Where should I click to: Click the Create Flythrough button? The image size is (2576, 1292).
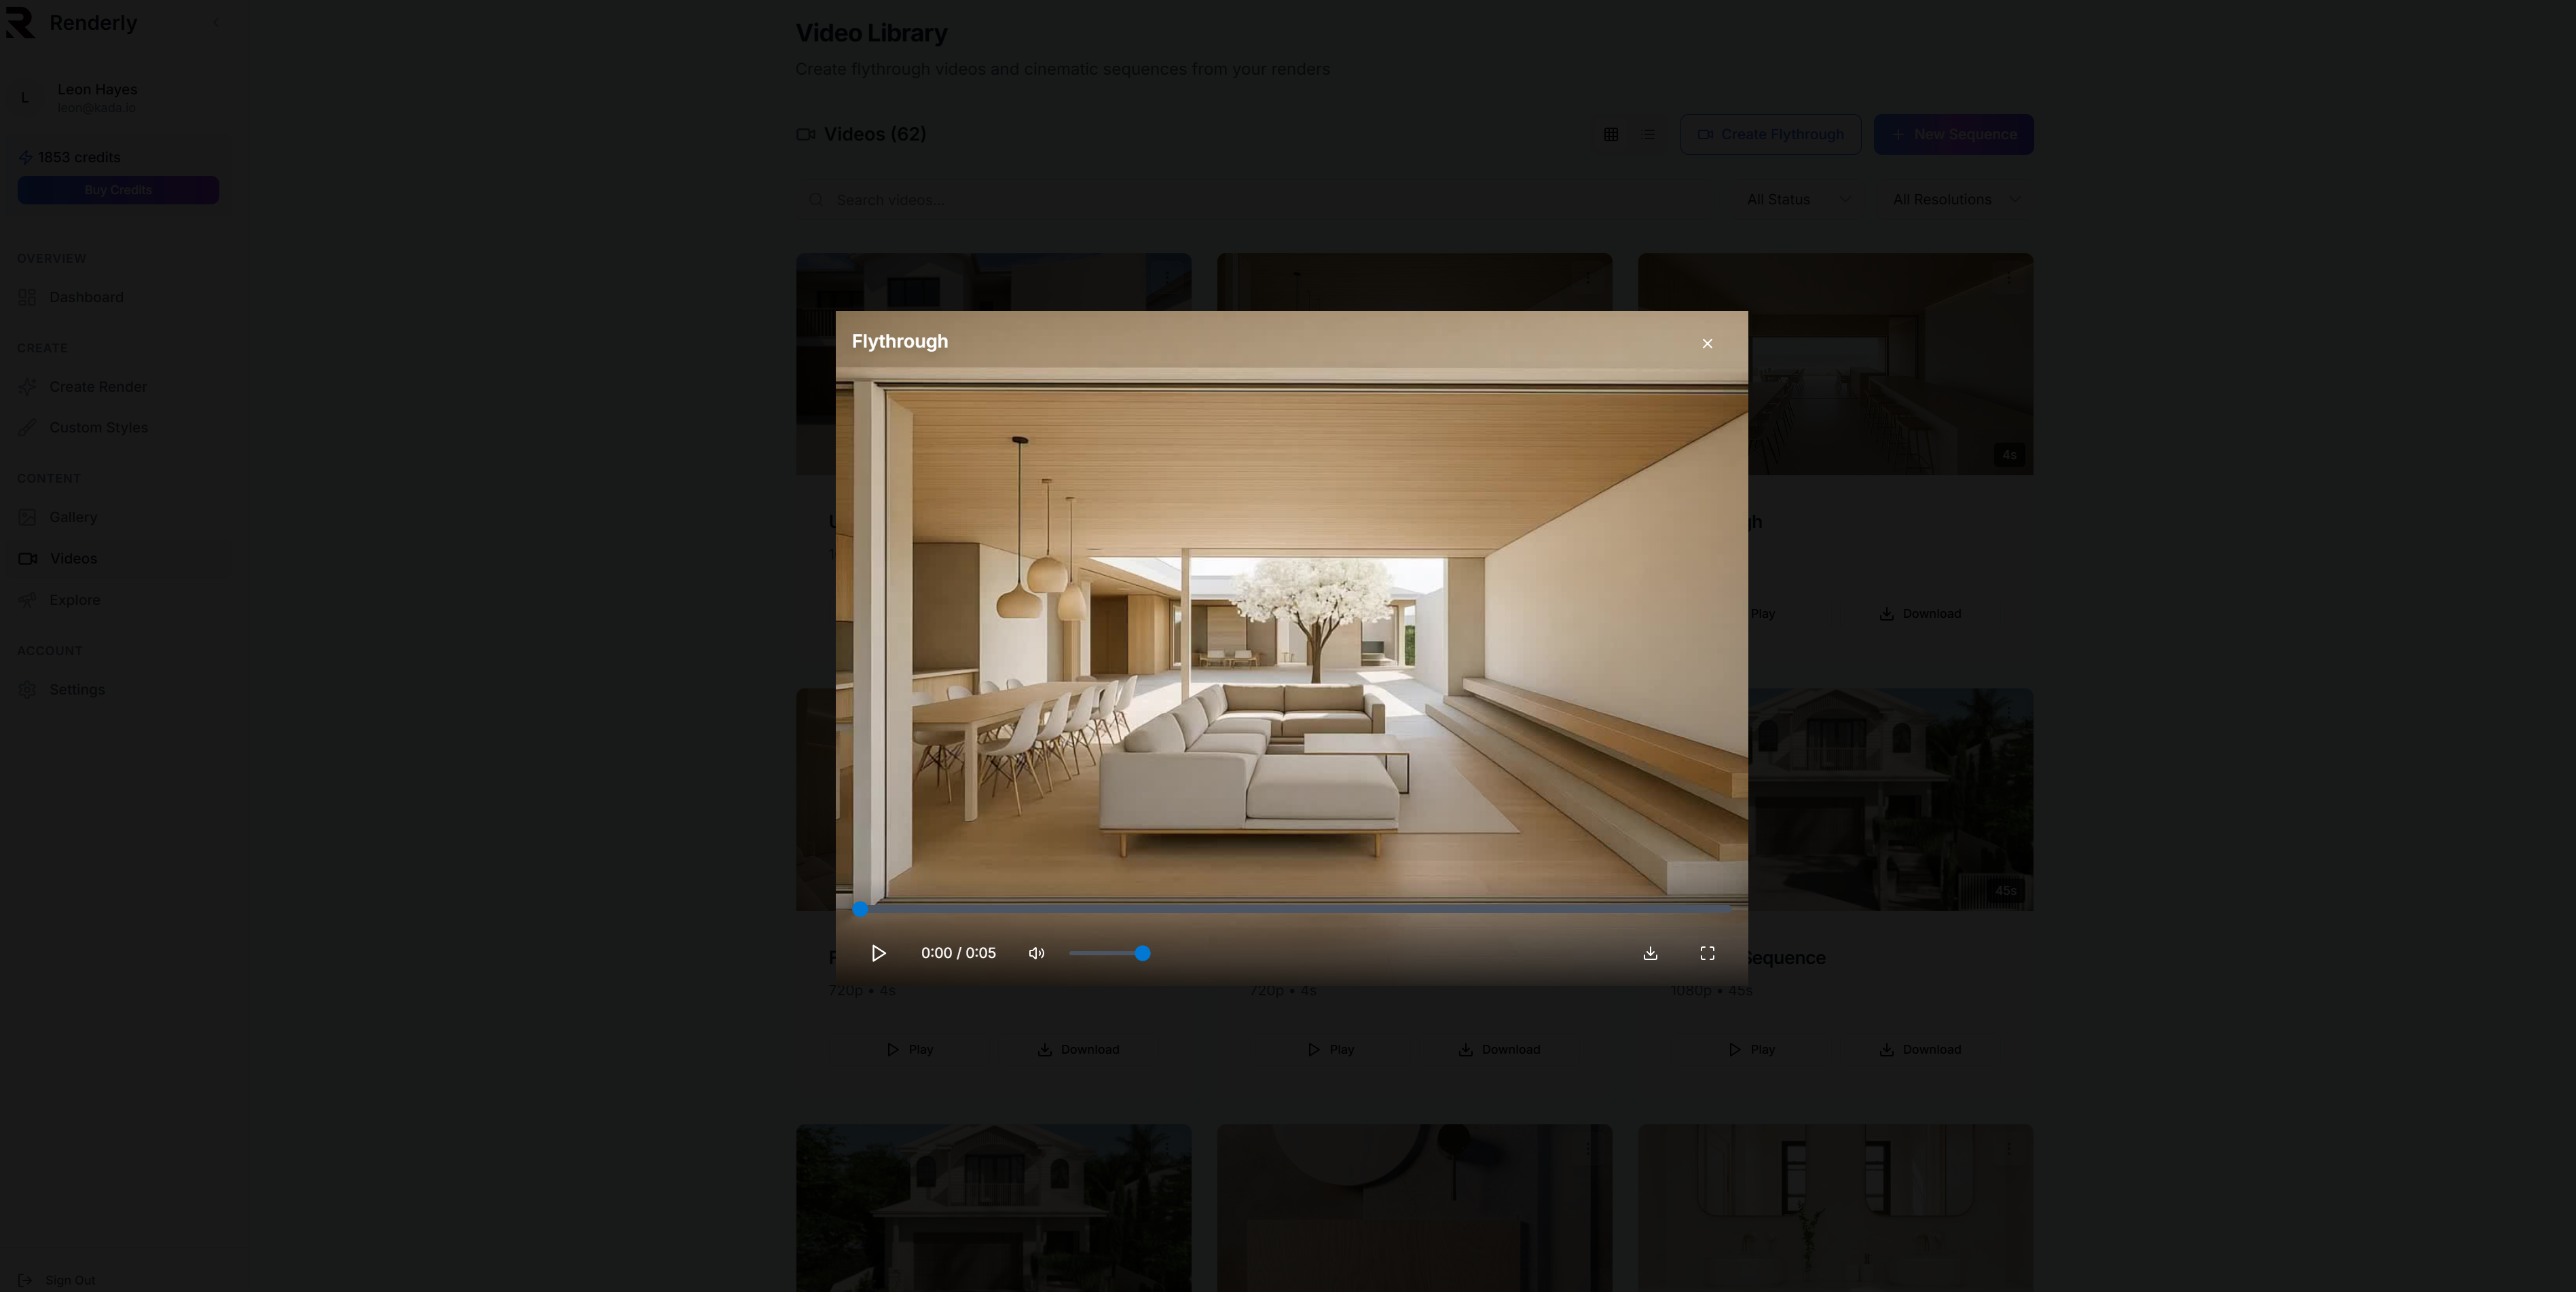click(1770, 134)
